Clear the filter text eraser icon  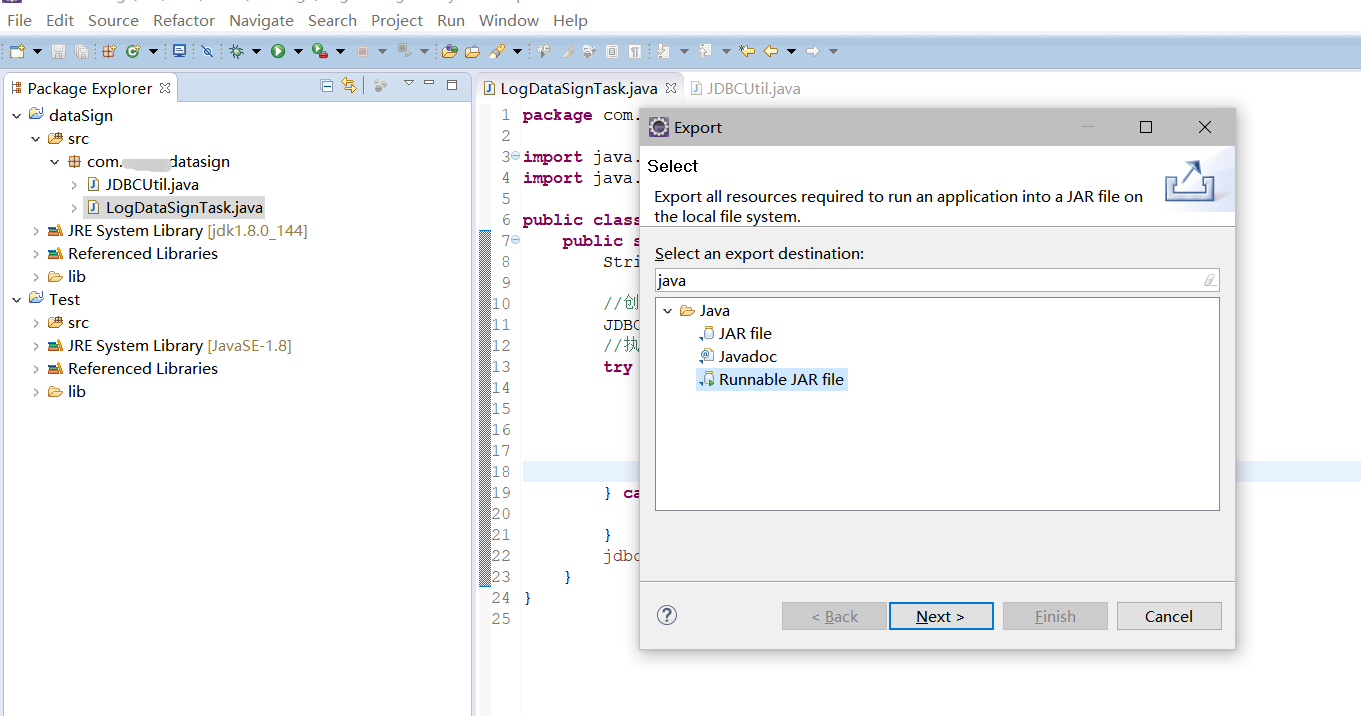coord(1209,281)
